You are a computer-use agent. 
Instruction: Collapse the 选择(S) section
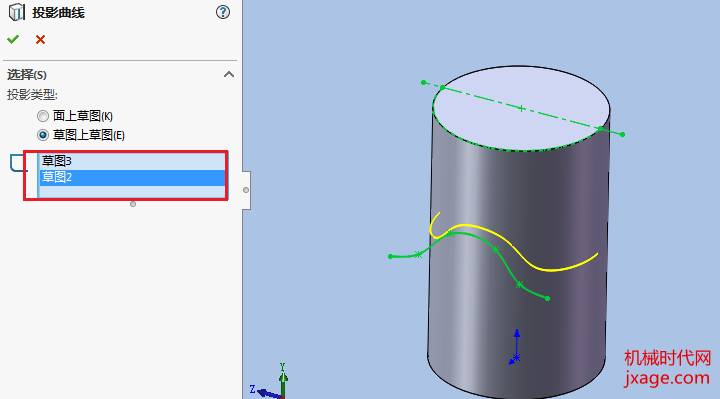click(x=229, y=74)
